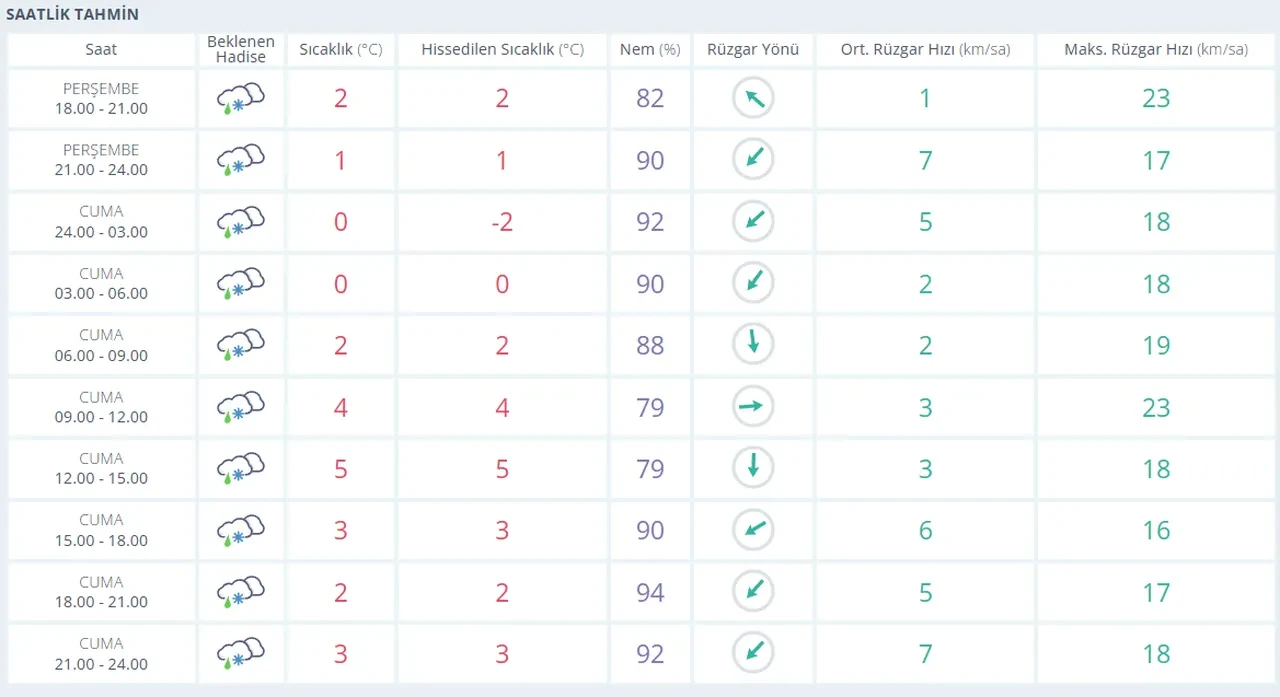Click the wind direction icon for Cuma 15.00 - 18.00
The width and height of the screenshot is (1280, 697).
[x=753, y=530]
